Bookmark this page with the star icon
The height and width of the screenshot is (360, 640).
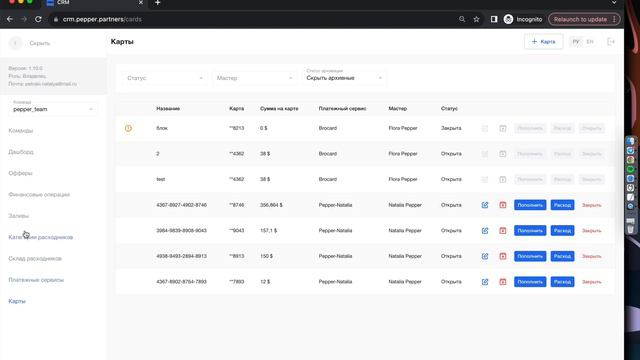pyautogui.click(x=476, y=19)
